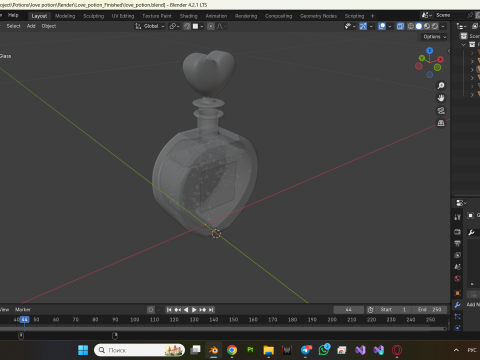This screenshot has height=360, width=480.
Task: Switch to the Sculpting workspace tab
Action: (x=94, y=16)
